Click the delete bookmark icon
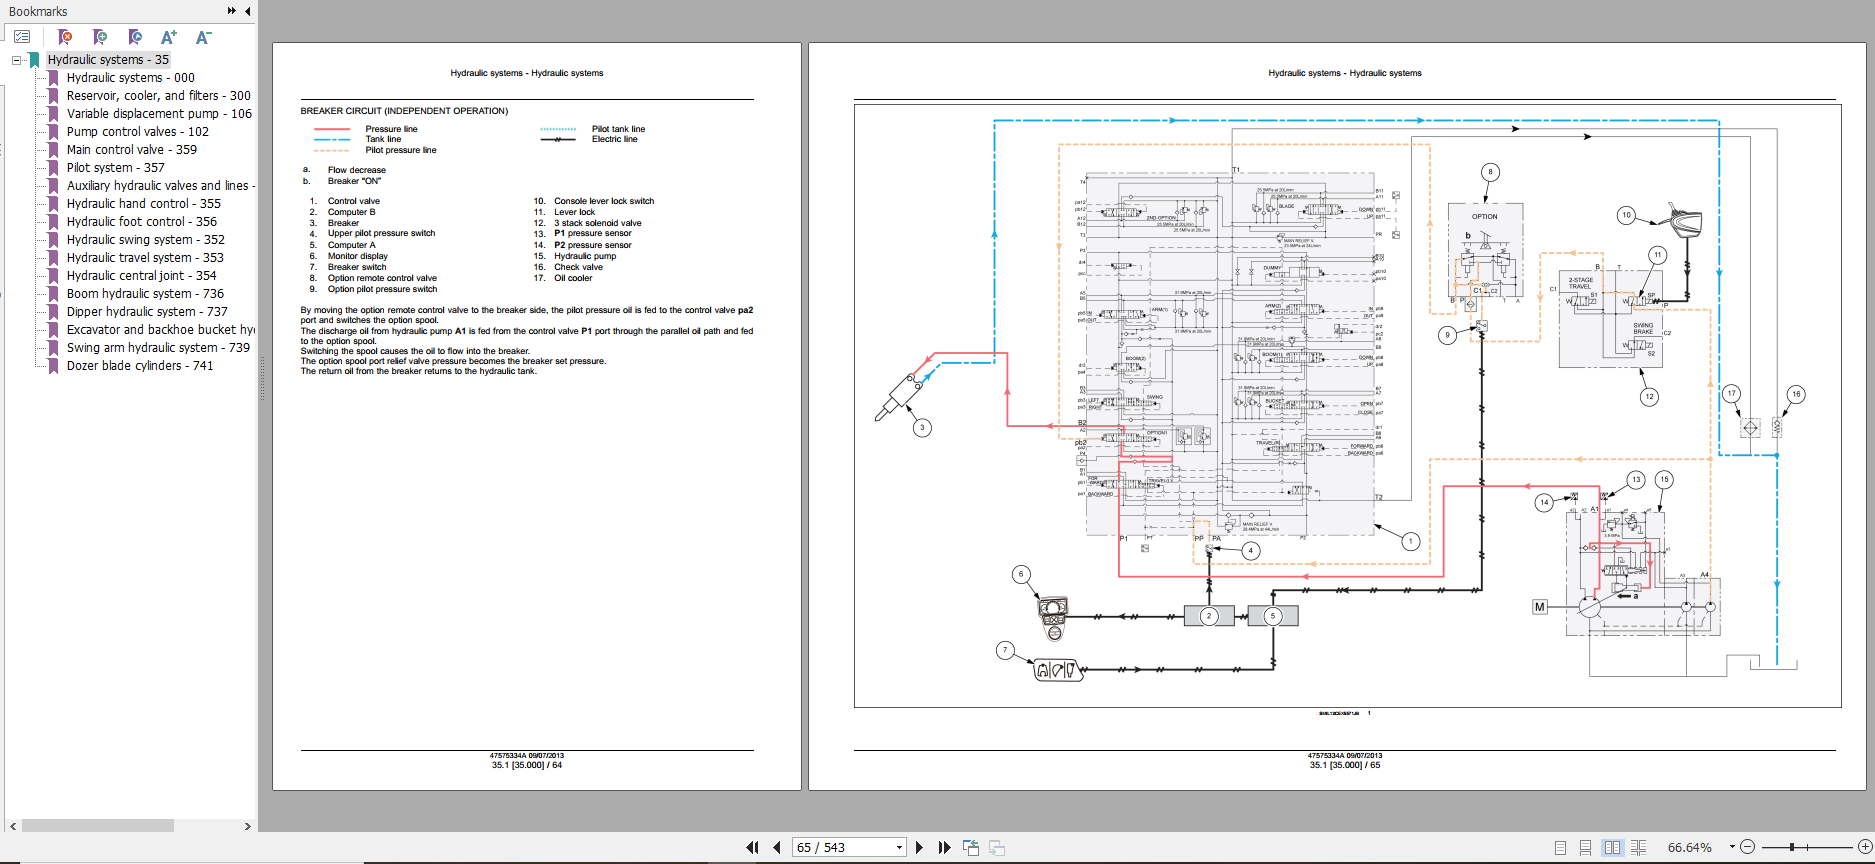Viewport: 1875px width, 864px height. pyautogui.click(x=65, y=37)
